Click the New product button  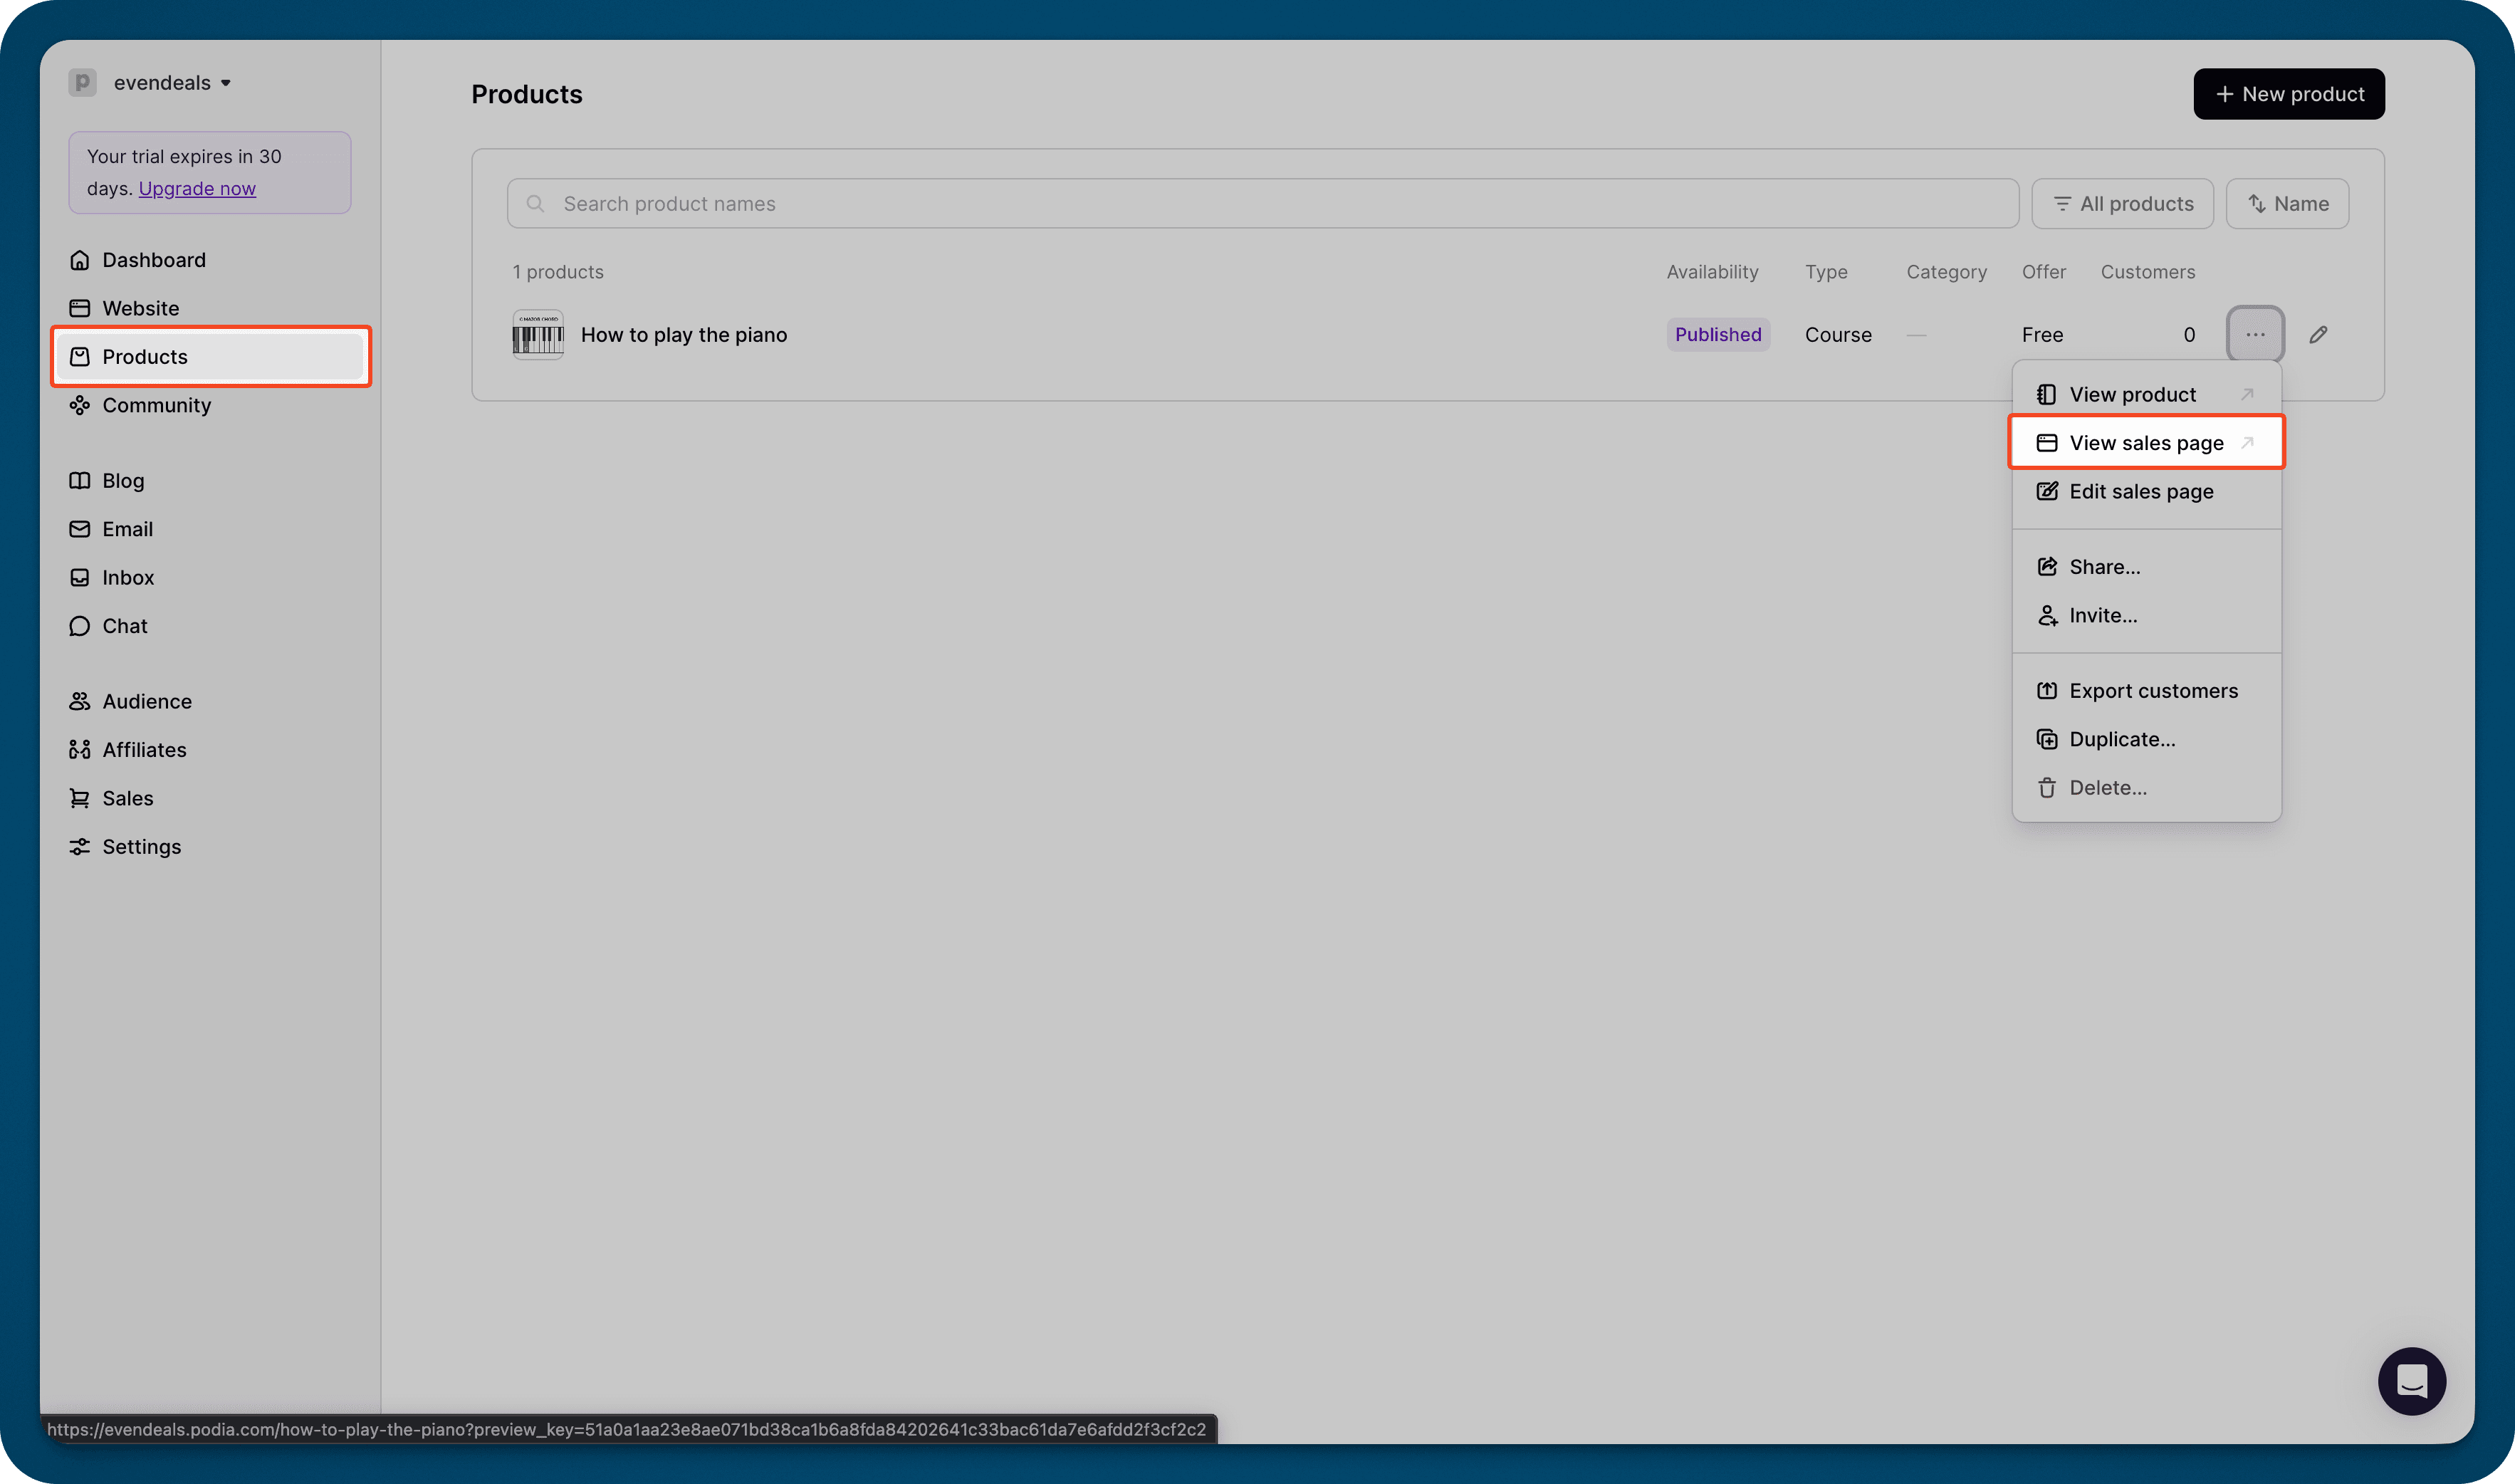(2288, 93)
